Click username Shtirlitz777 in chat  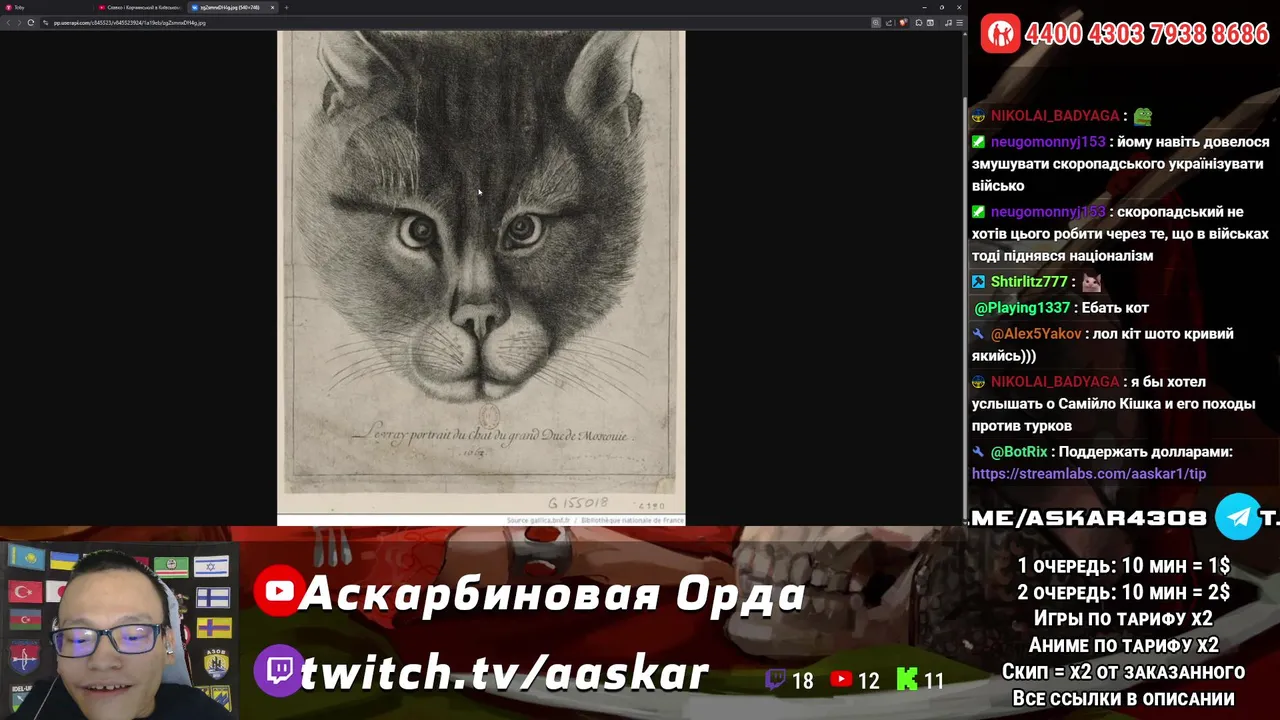[x=1028, y=282]
